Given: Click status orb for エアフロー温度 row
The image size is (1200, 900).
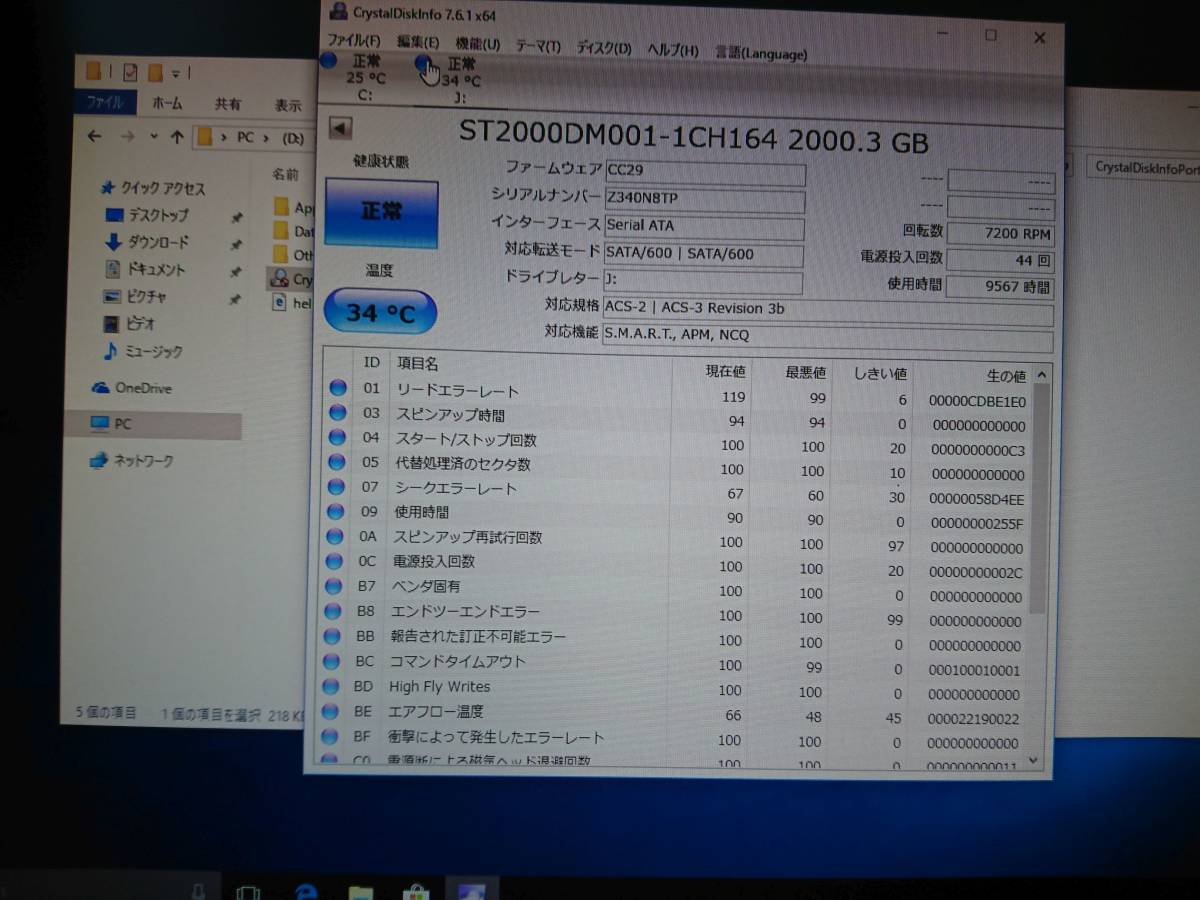Looking at the screenshot, I should pyautogui.click(x=331, y=711).
